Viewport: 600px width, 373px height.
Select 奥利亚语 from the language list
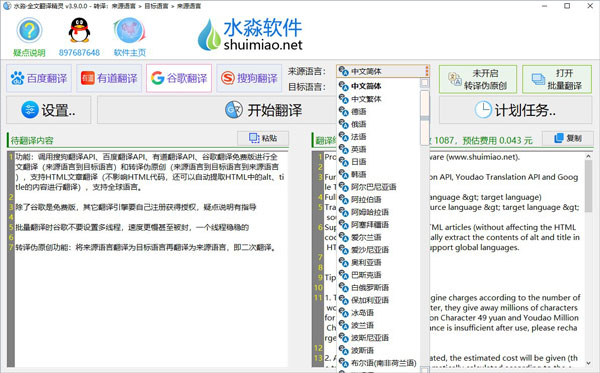tap(378, 262)
